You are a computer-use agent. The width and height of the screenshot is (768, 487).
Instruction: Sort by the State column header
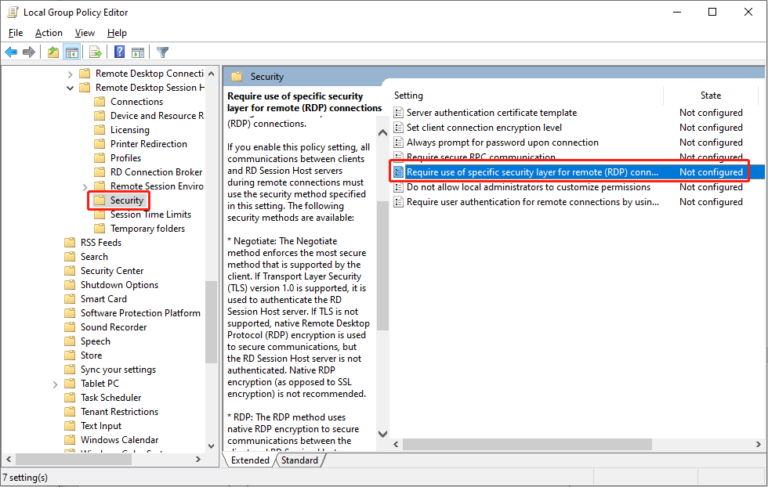pos(710,96)
